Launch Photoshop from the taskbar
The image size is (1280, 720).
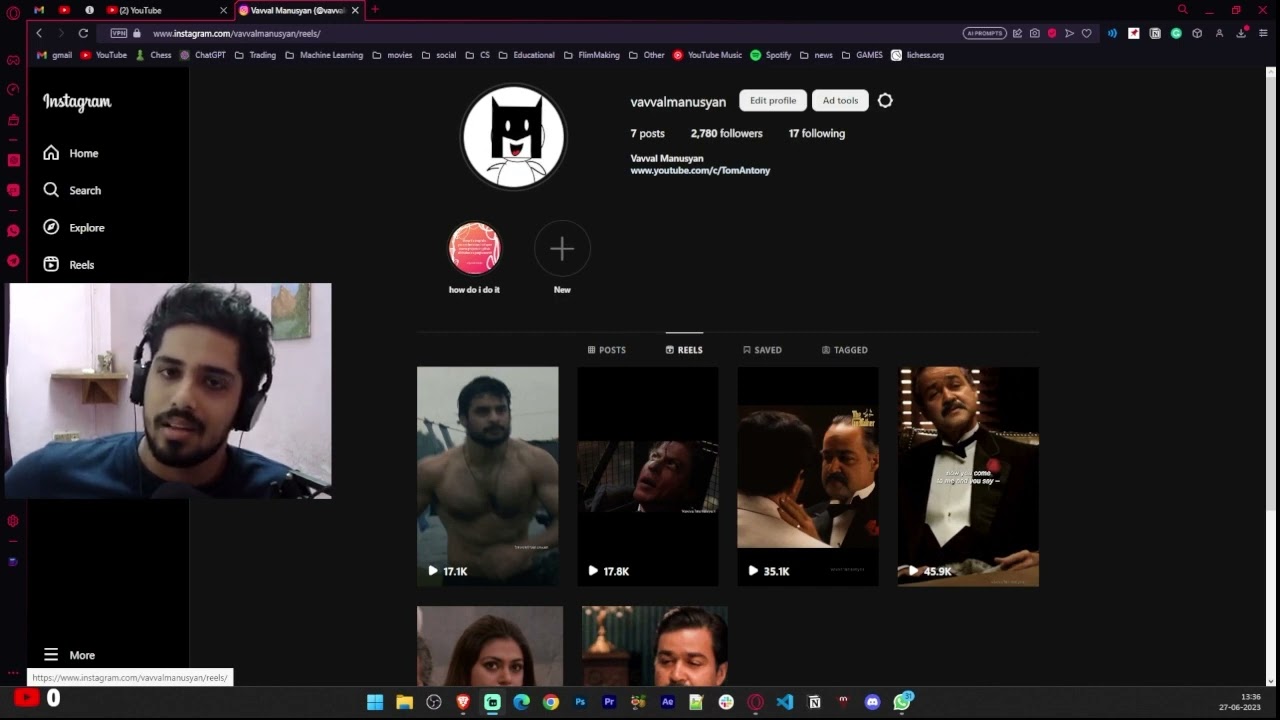(x=579, y=701)
